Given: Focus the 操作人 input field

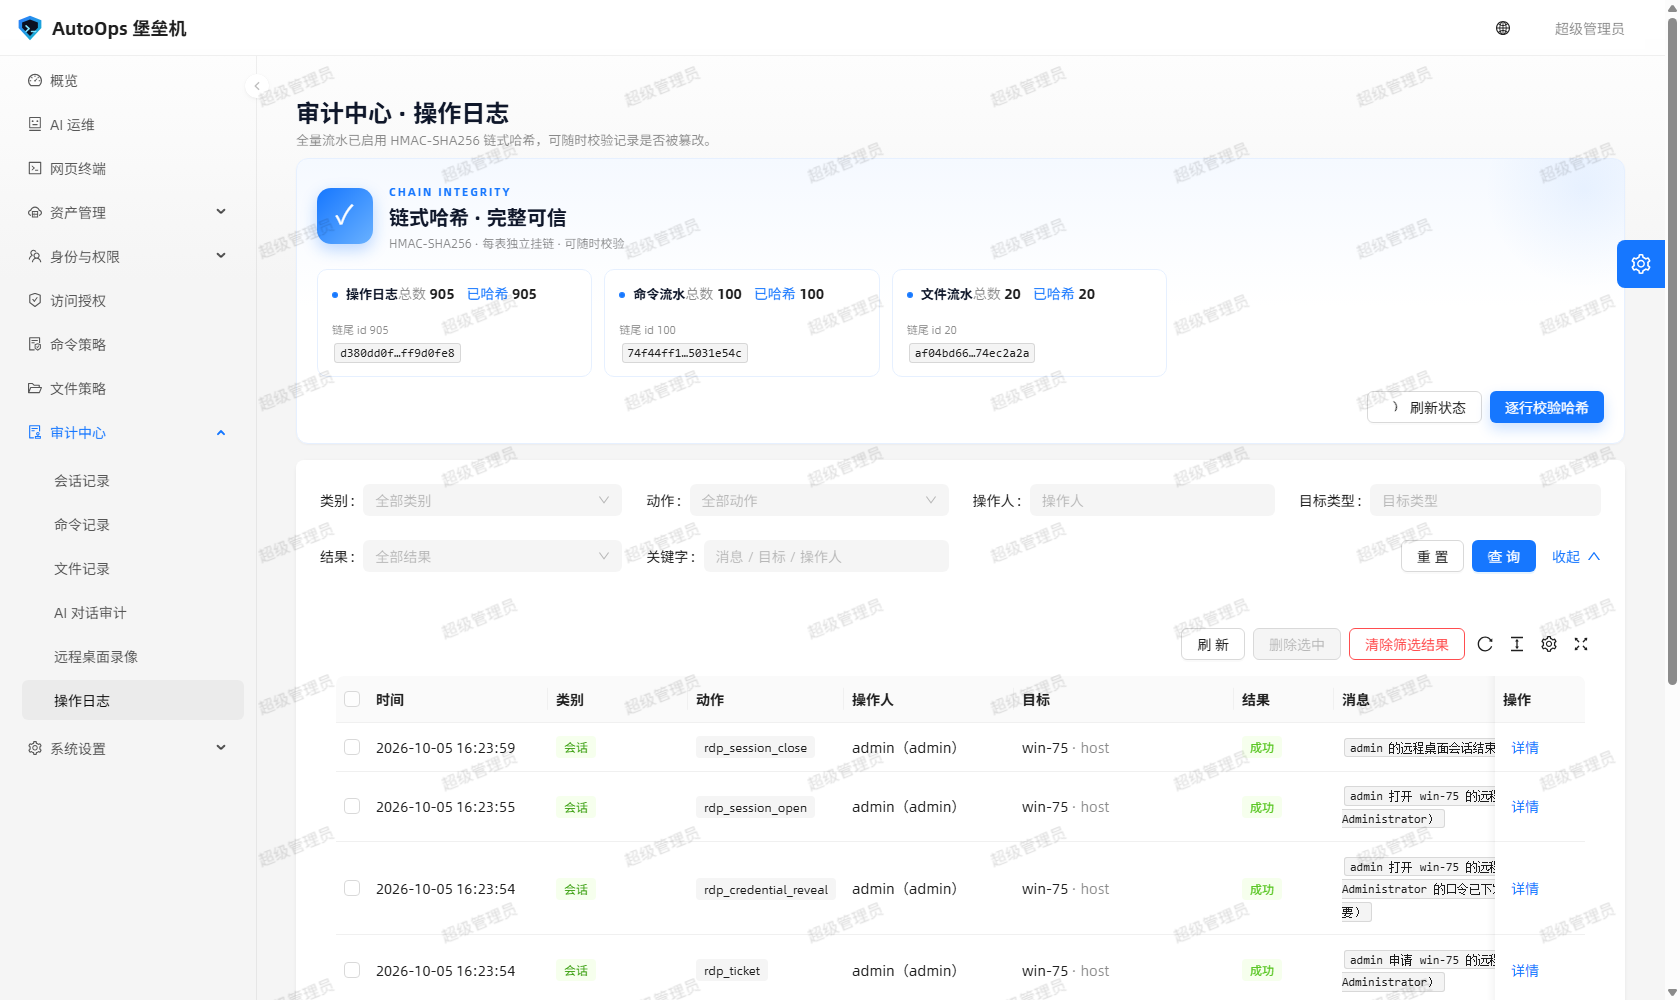Looking at the screenshot, I should point(1152,500).
